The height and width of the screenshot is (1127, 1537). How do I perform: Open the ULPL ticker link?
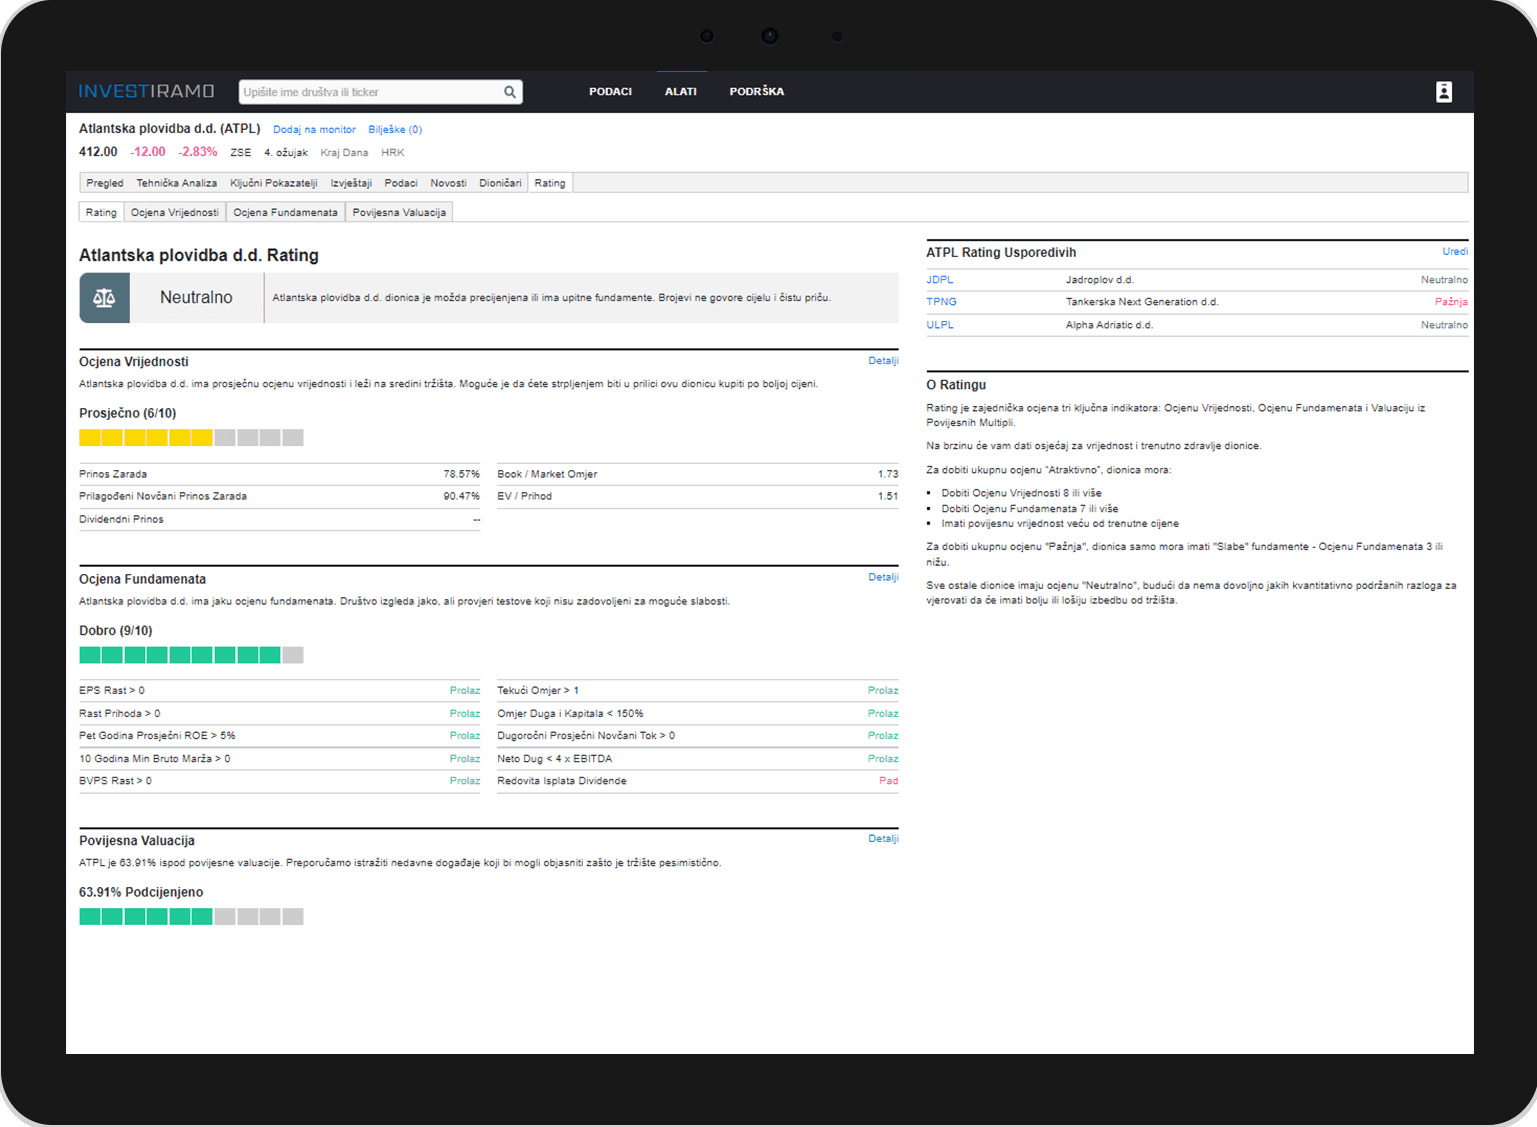point(940,325)
